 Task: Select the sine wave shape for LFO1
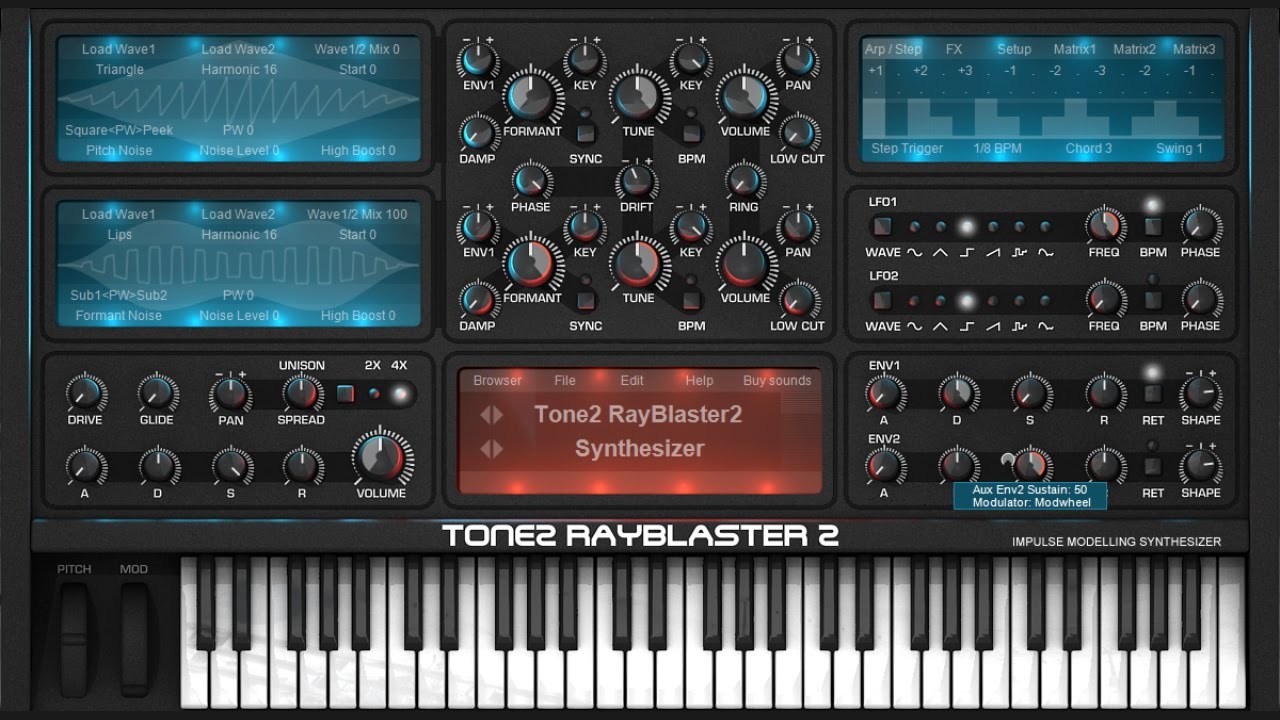coord(915,227)
